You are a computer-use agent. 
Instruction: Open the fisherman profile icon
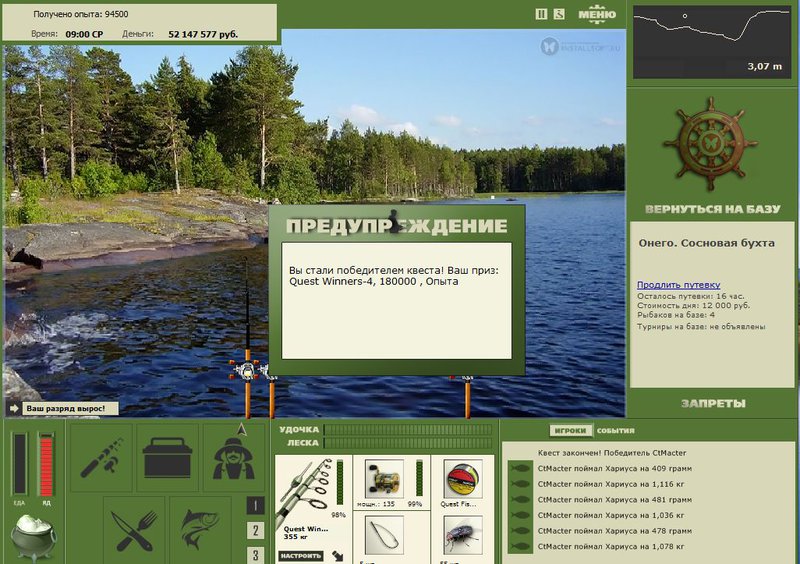(x=234, y=457)
